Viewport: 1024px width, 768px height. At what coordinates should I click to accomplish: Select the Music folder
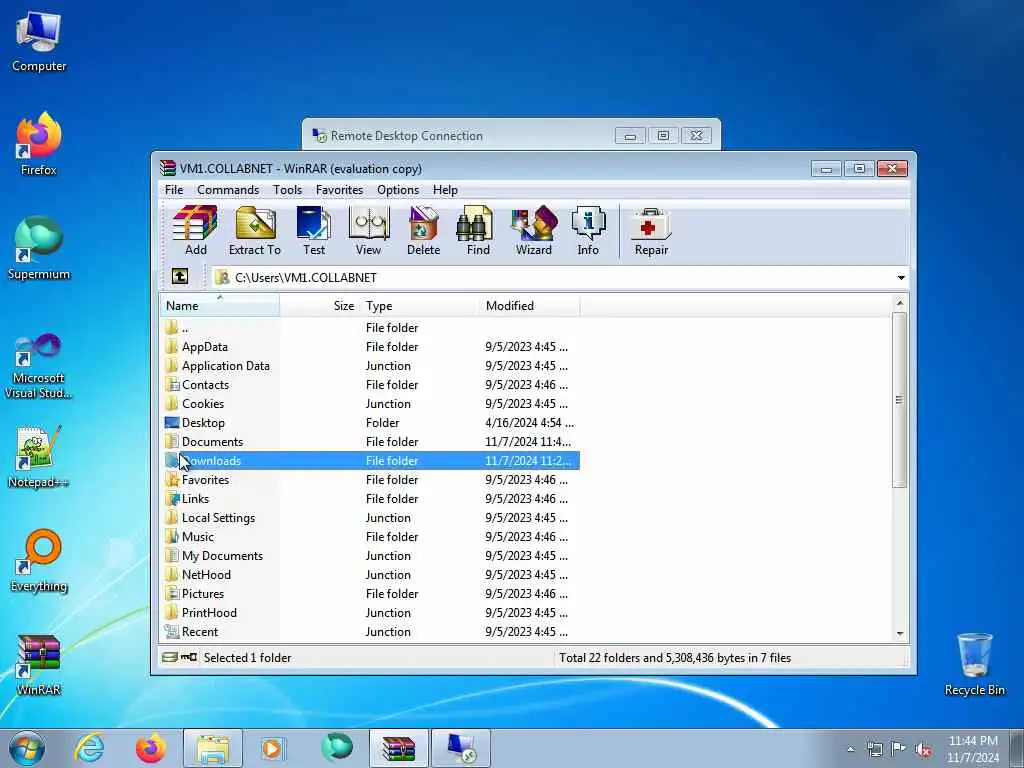pos(370,536)
